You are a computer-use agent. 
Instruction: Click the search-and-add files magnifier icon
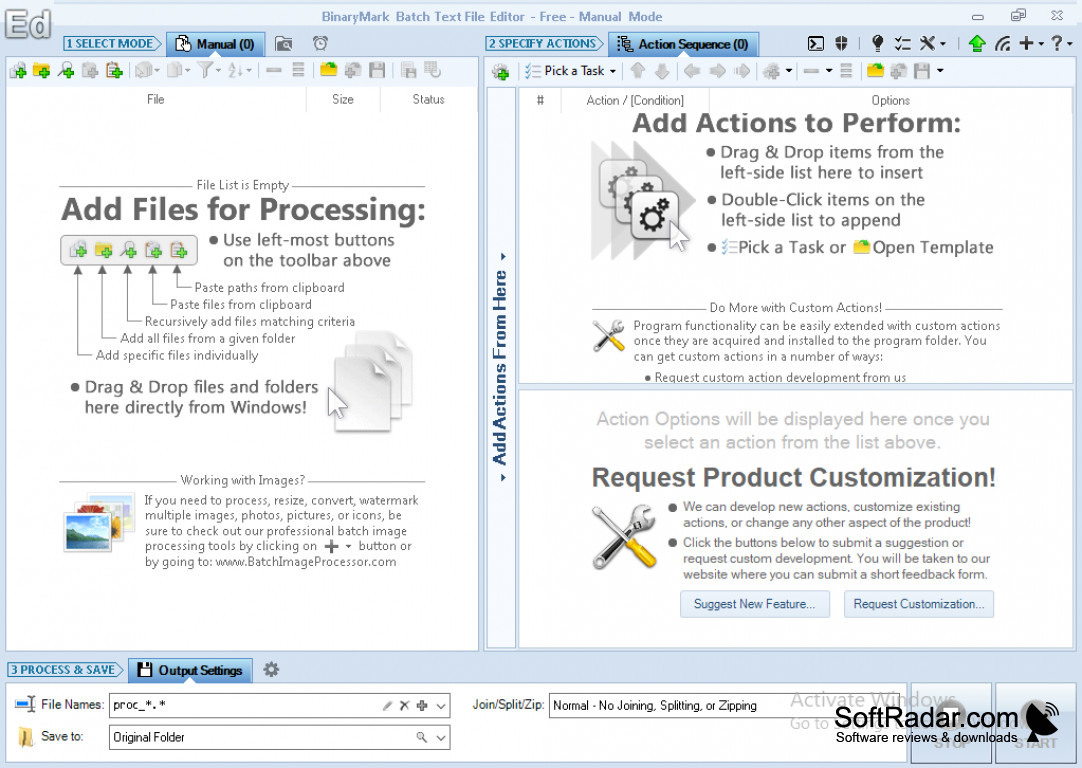(x=66, y=70)
